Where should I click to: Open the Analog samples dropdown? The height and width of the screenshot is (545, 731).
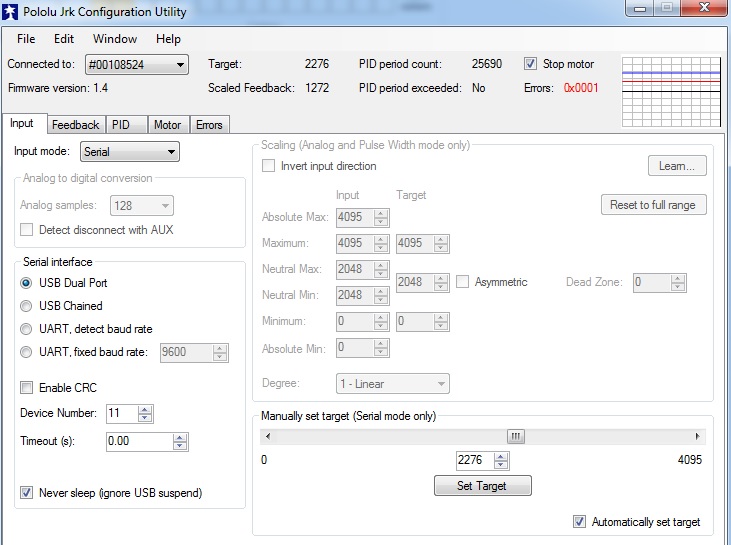142,206
